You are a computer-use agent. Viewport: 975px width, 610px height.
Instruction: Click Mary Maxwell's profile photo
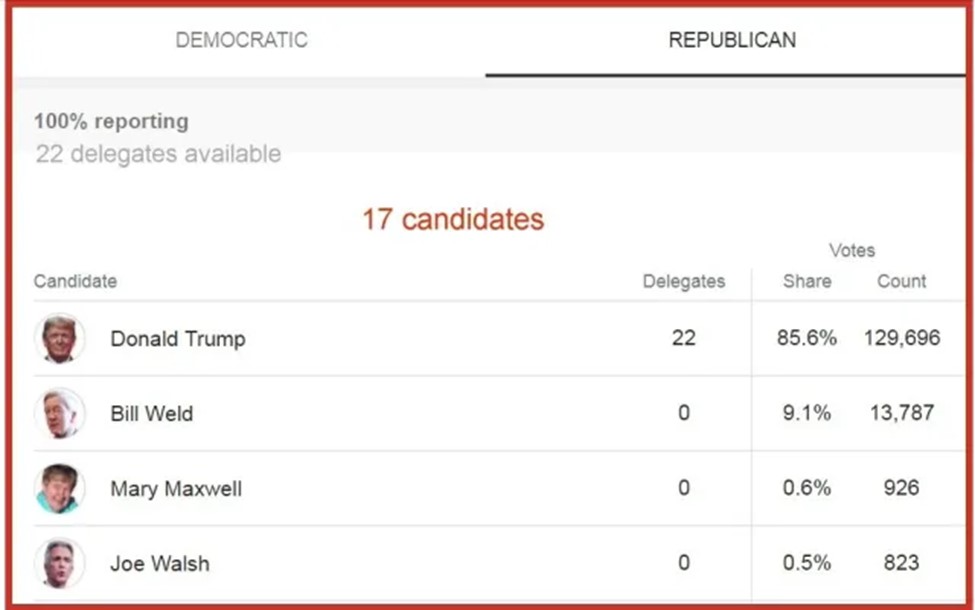click(x=61, y=489)
